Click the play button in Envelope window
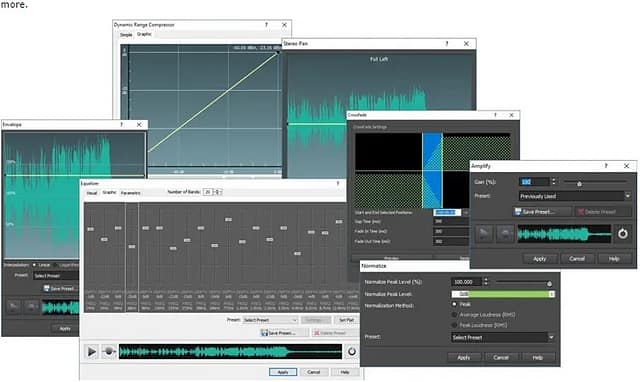The height and width of the screenshot is (382, 640). click(x=13, y=306)
